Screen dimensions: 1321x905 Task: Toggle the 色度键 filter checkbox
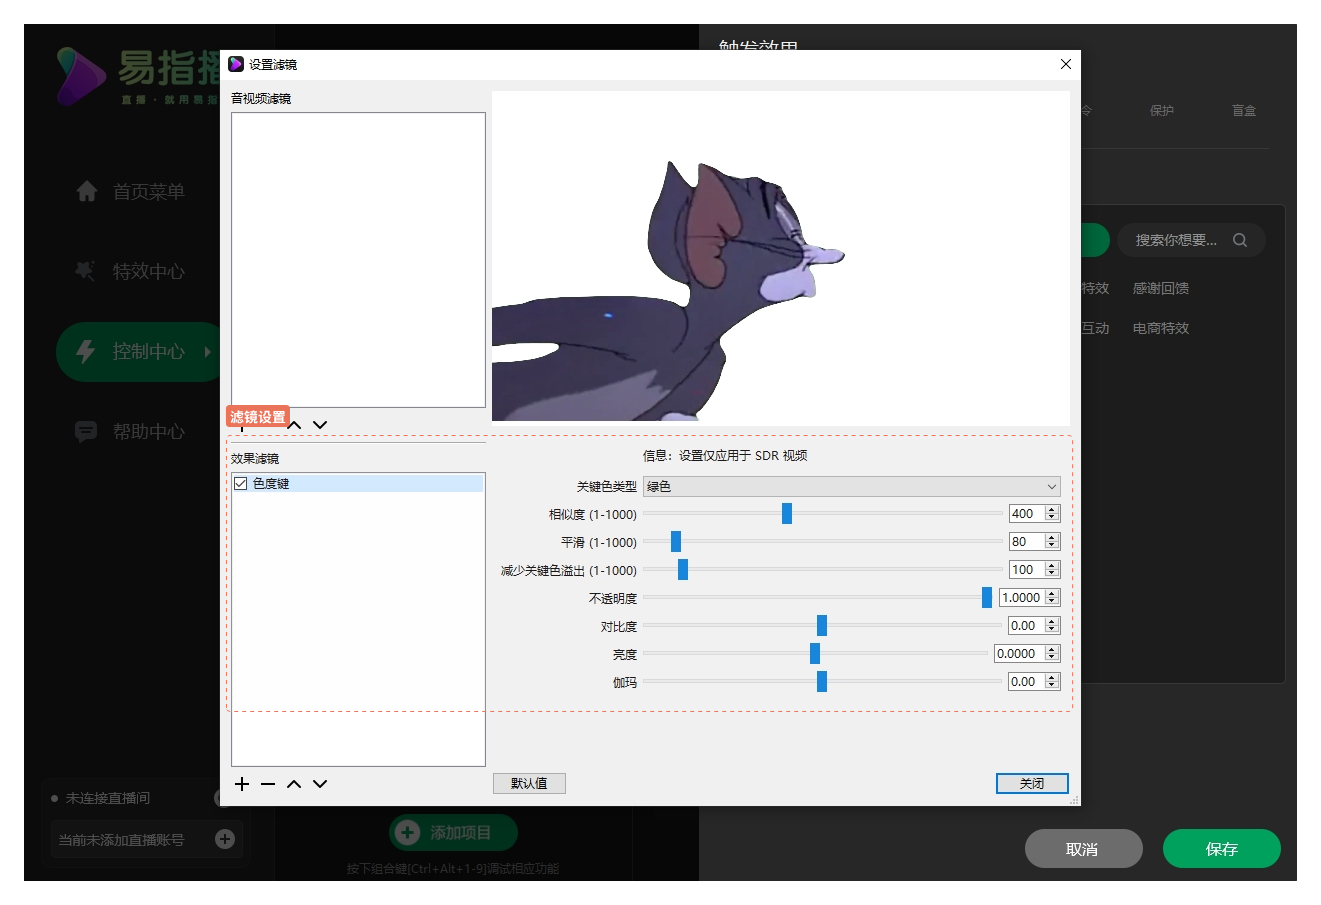click(x=241, y=483)
